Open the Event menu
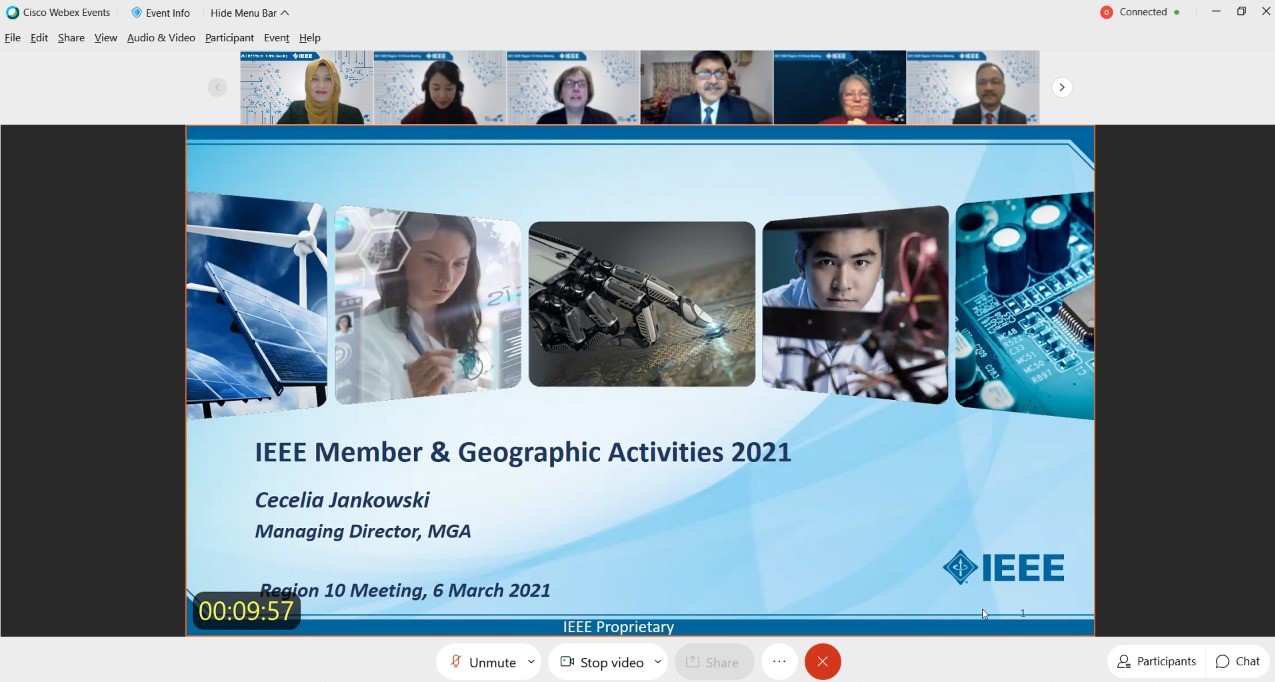The height and width of the screenshot is (682, 1275). [x=277, y=38]
